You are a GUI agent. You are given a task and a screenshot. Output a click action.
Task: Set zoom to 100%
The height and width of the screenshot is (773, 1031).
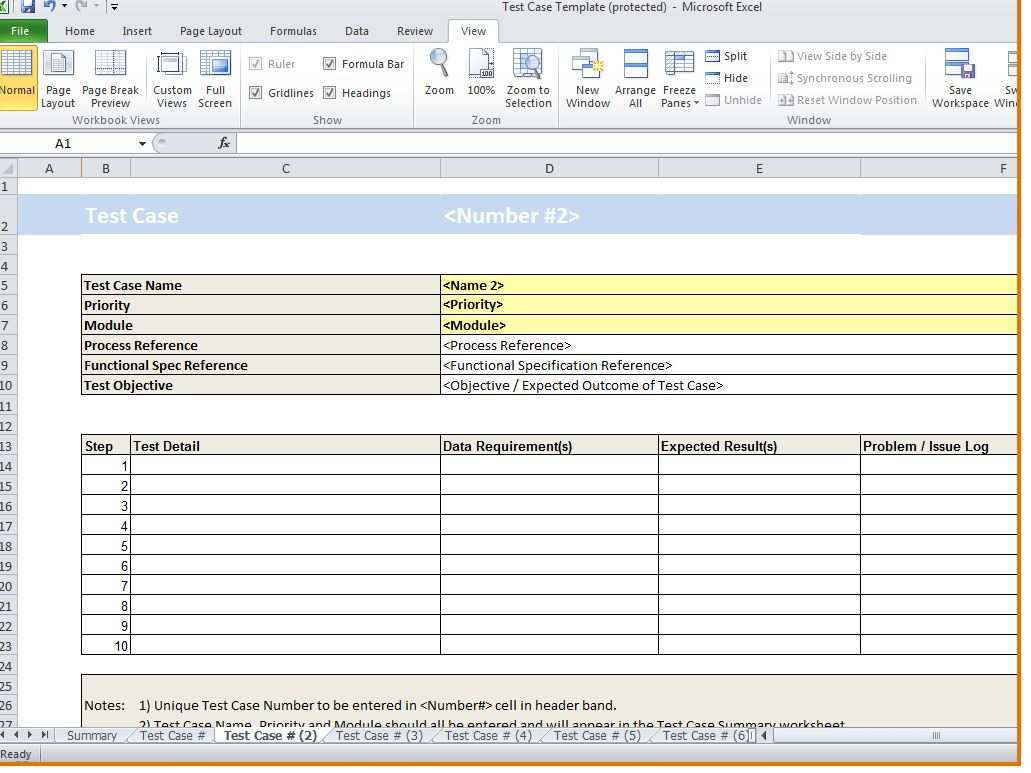click(481, 72)
